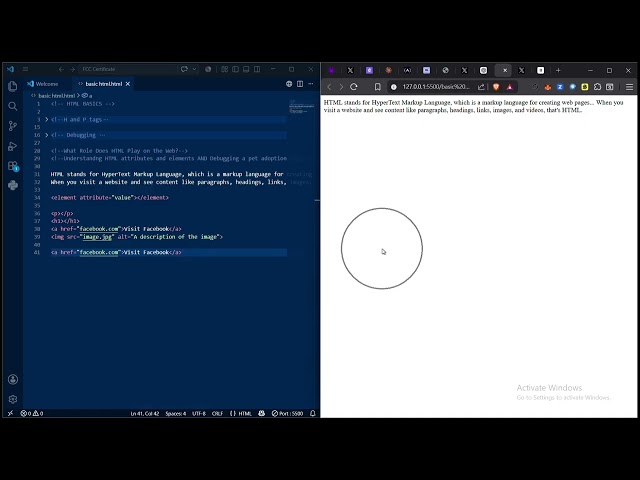Open the browser extensions puzzle icon
This screenshot has width=640, height=480.
click(598, 87)
